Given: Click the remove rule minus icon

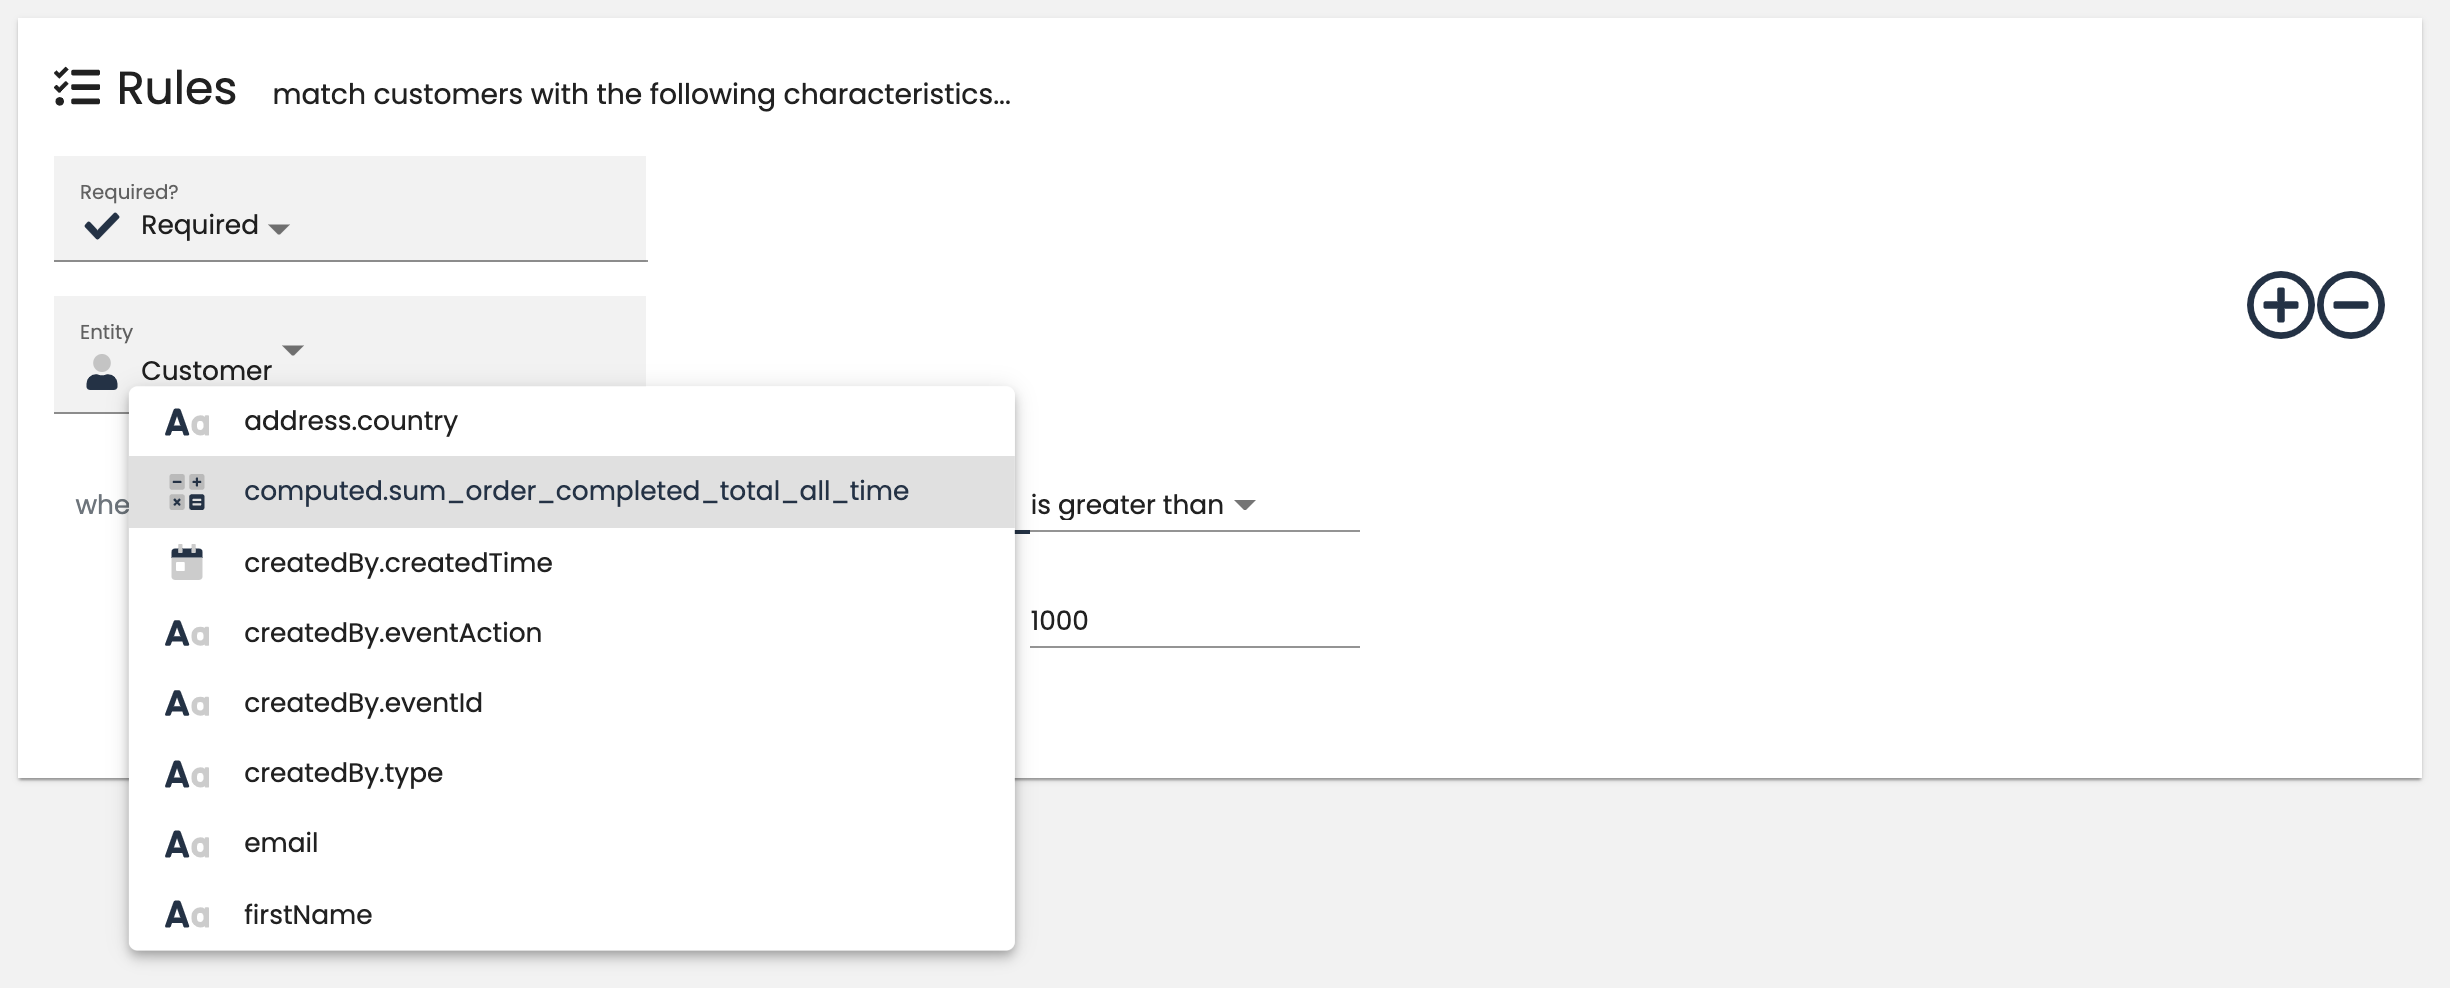Looking at the screenshot, I should (2351, 305).
